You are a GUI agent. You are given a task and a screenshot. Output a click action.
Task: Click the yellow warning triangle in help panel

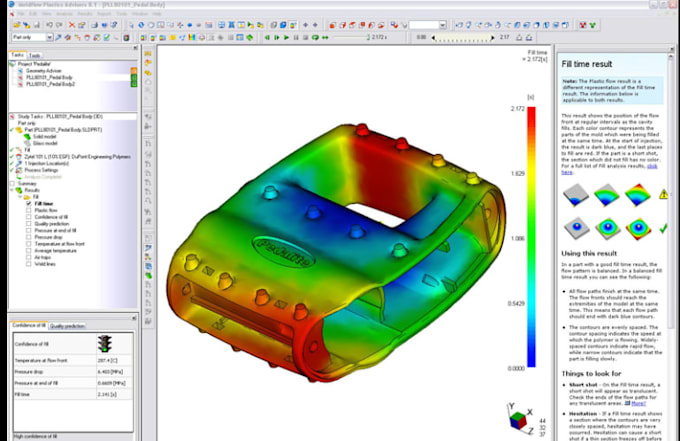[664, 194]
